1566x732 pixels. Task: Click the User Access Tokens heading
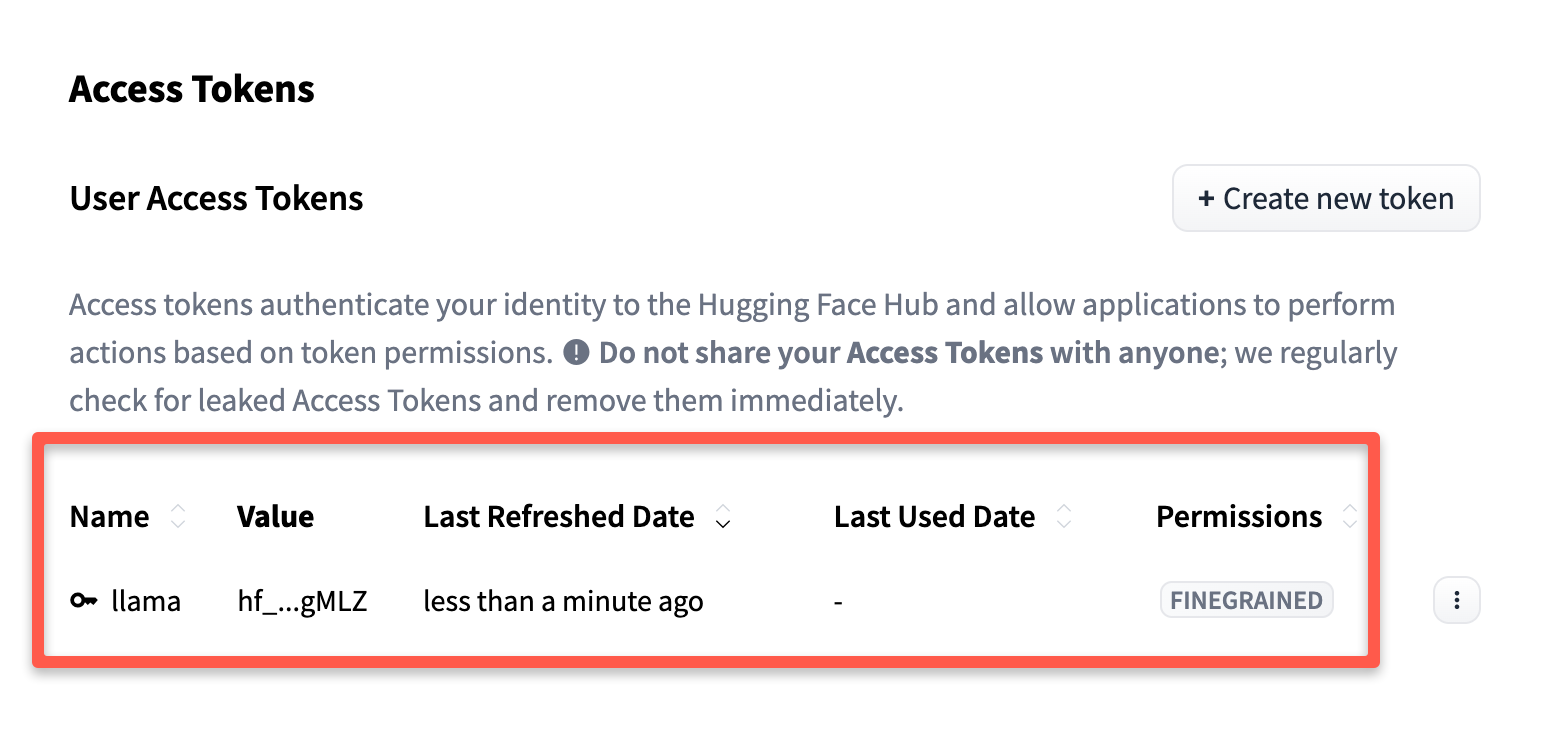pyautogui.click(x=215, y=198)
